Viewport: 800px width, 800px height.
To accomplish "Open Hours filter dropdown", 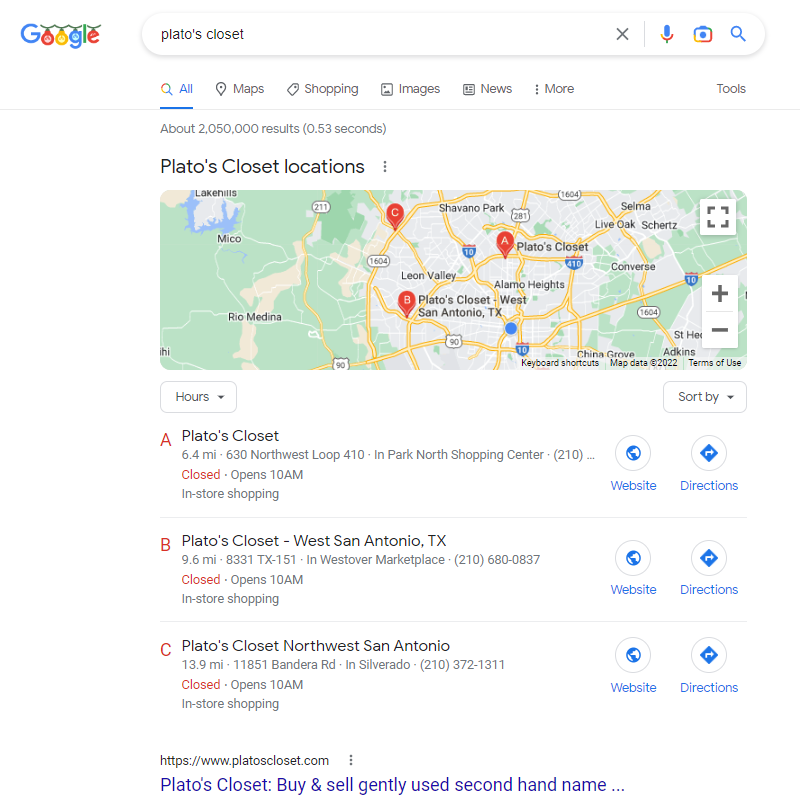I will pos(198,397).
